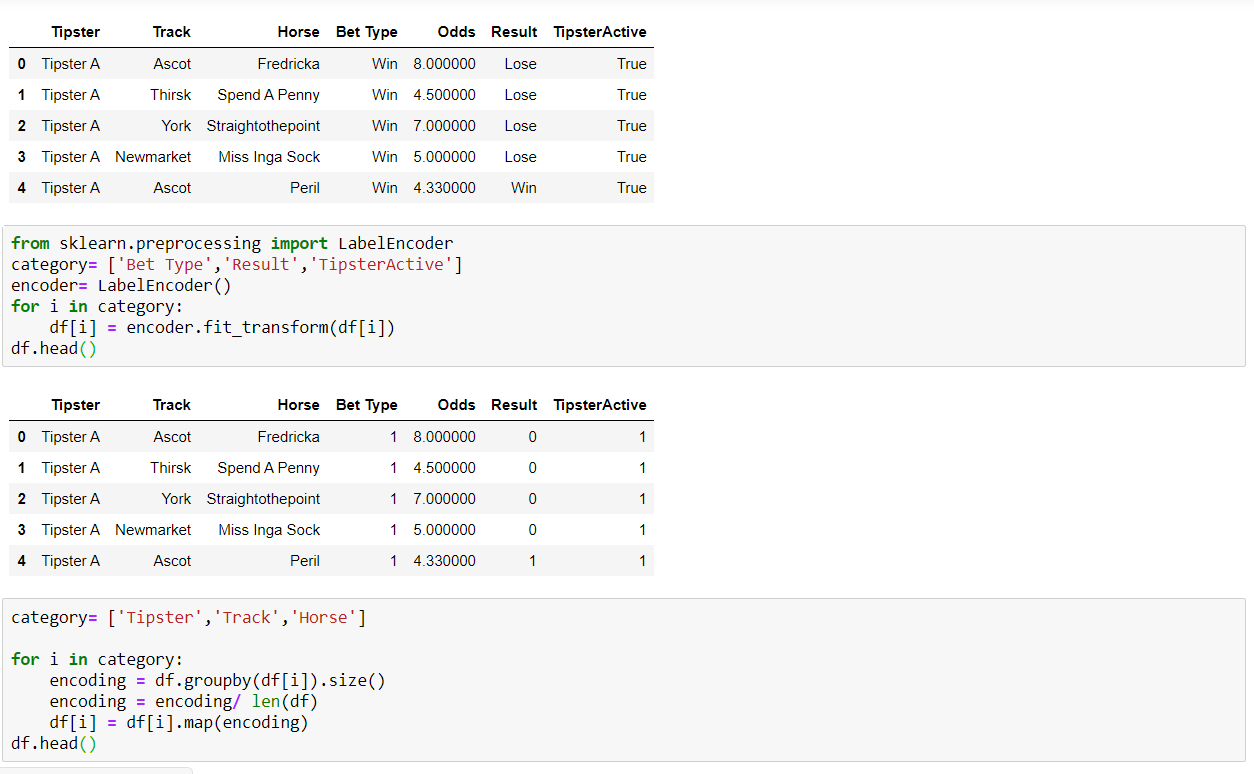Viewport: 1254px width, 774px height.
Task: Click the Straightothepoint horse name
Action: (x=263, y=125)
